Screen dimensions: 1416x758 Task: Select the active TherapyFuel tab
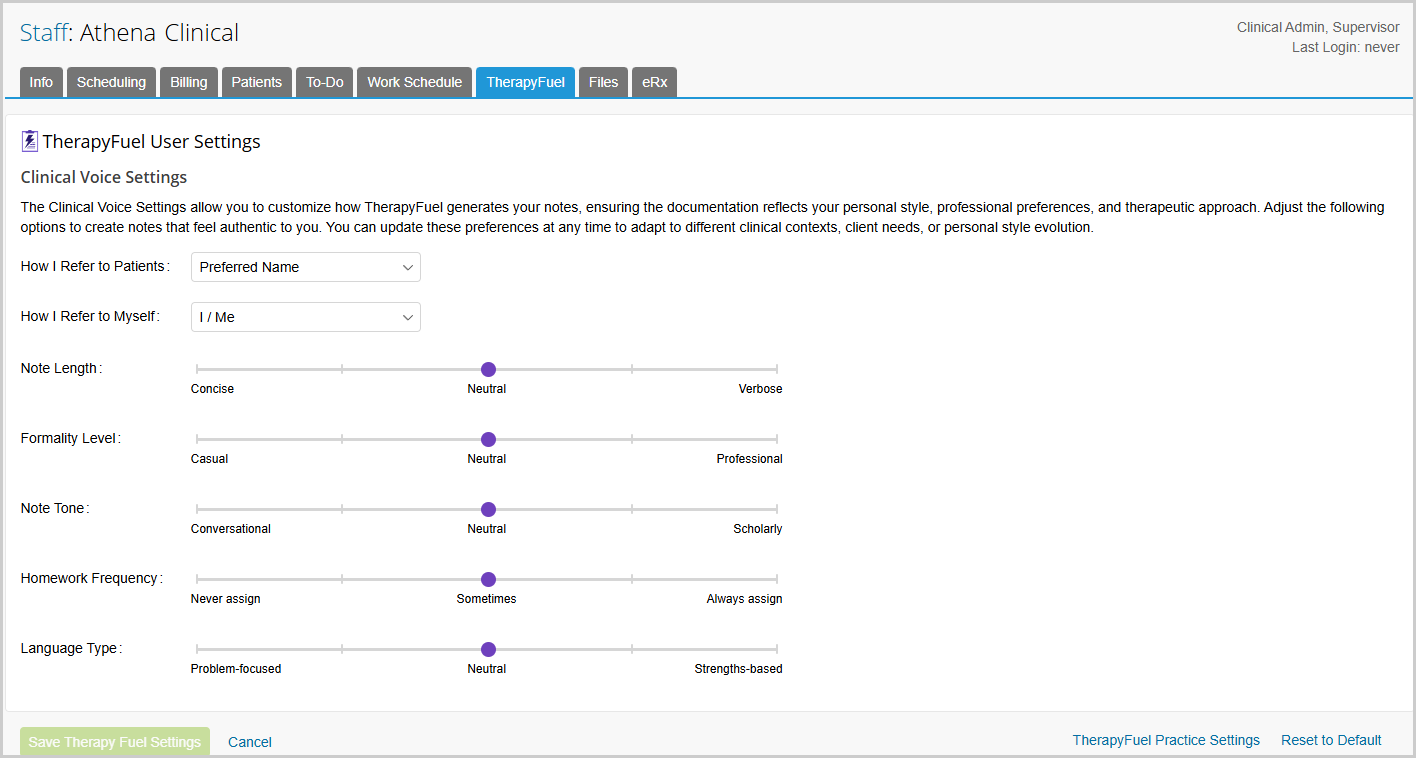click(x=526, y=82)
